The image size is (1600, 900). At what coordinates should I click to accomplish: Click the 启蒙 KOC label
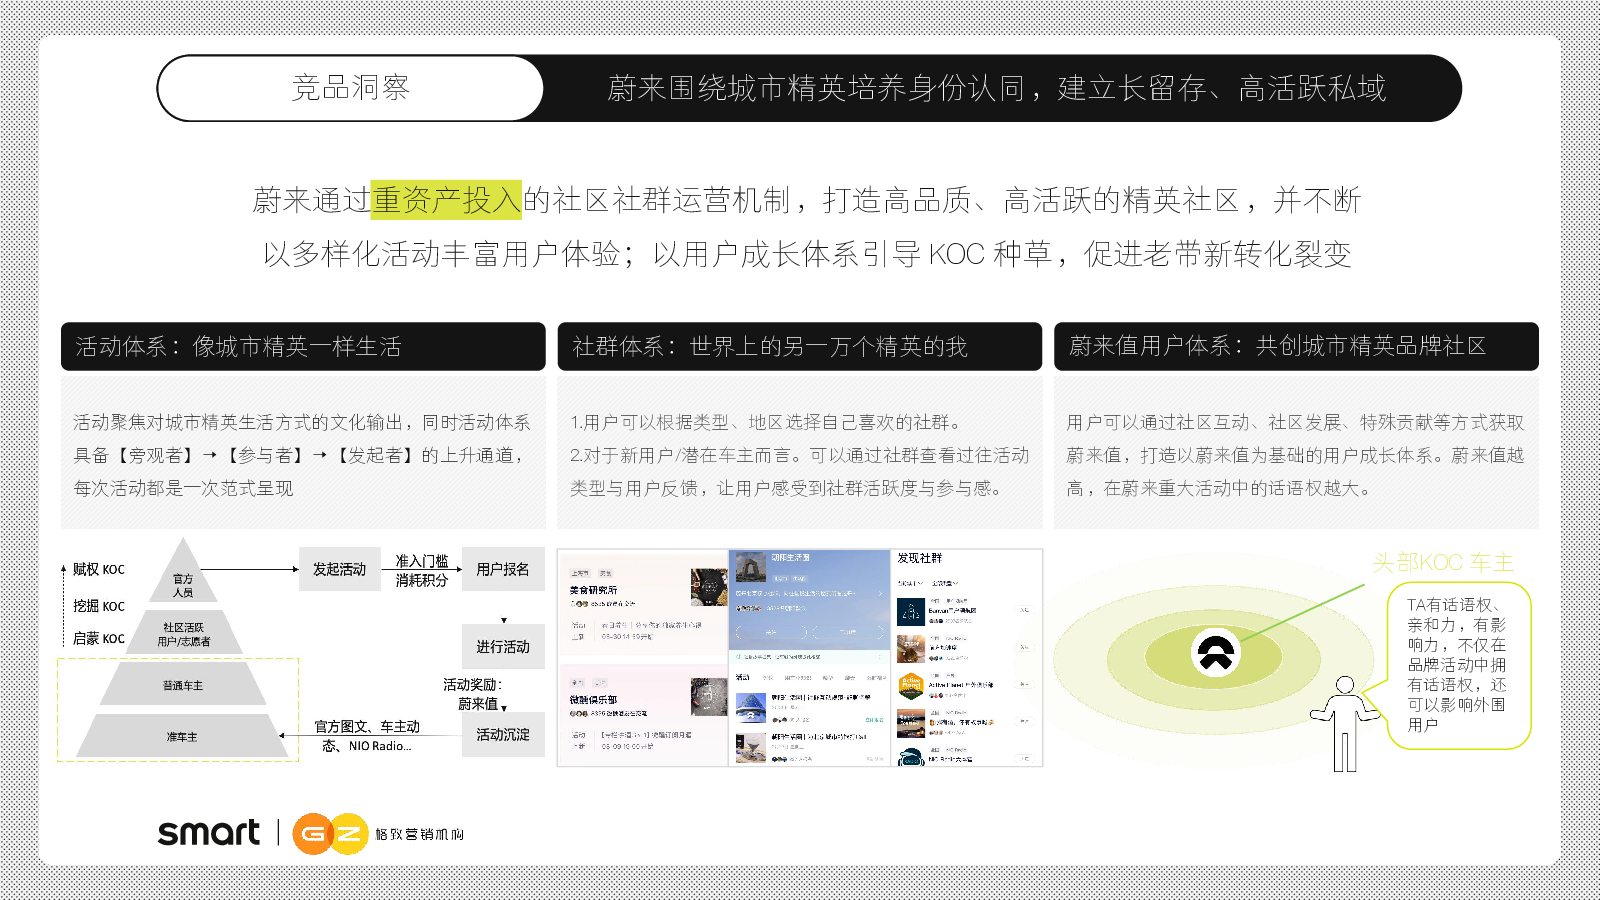coord(99,638)
